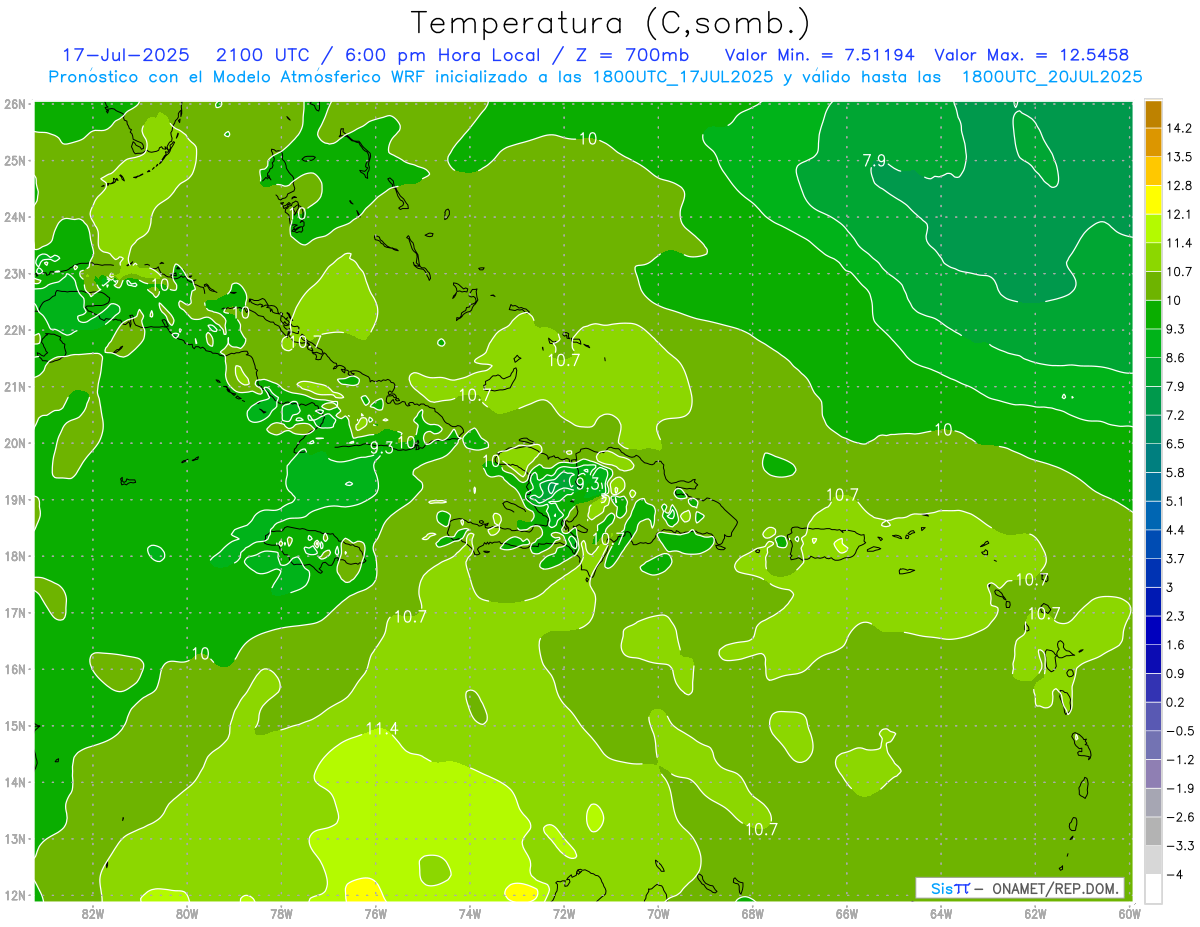The width and height of the screenshot is (1200, 927).
Task: Select the 1800UTC_20JUL2025 valid-until timestamp
Action: (x=1052, y=76)
